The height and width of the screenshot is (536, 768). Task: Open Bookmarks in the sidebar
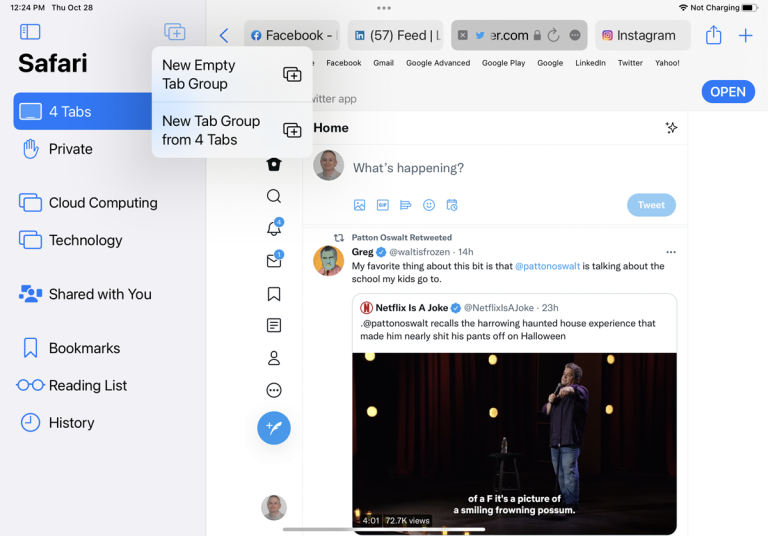(84, 348)
